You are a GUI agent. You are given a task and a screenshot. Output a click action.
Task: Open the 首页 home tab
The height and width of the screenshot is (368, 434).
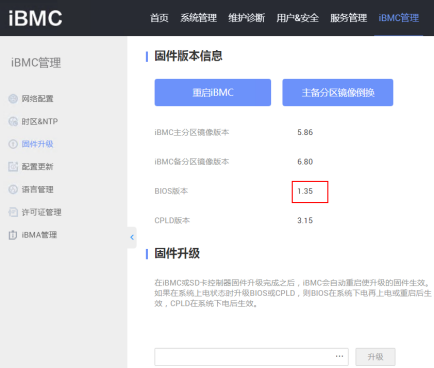[159, 18]
